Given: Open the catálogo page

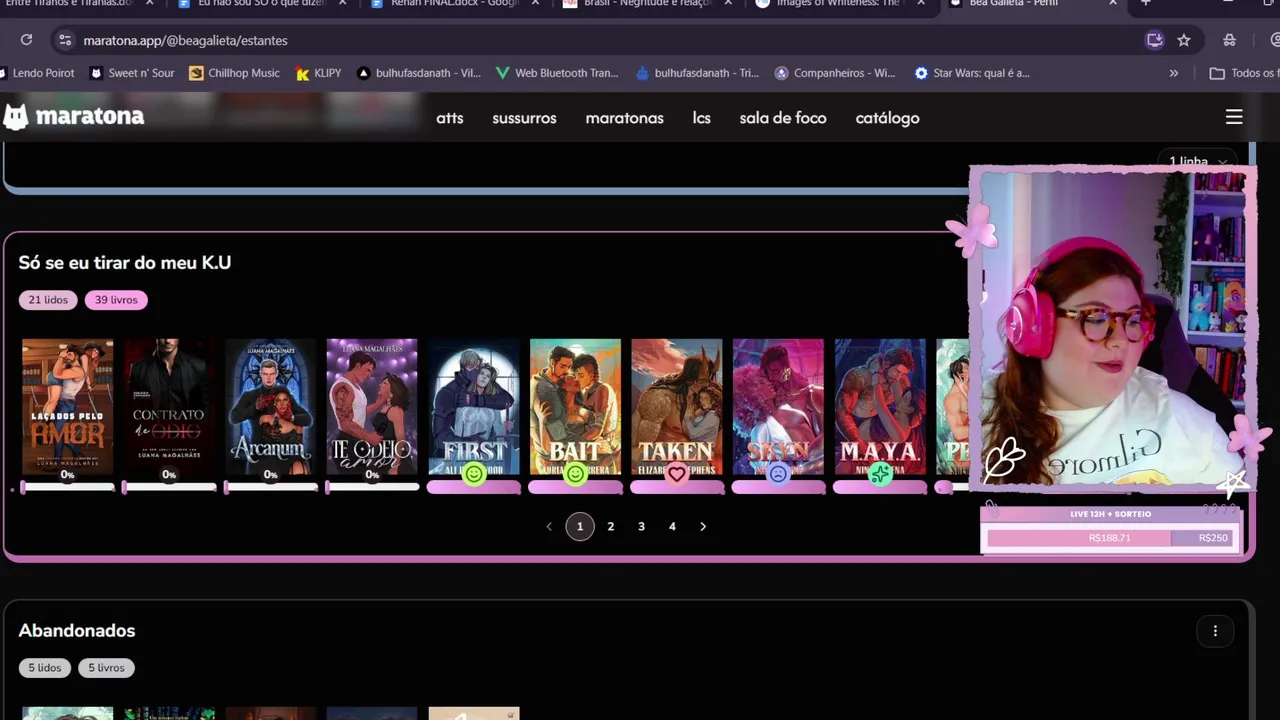Looking at the screenshot, I should 887,118.
